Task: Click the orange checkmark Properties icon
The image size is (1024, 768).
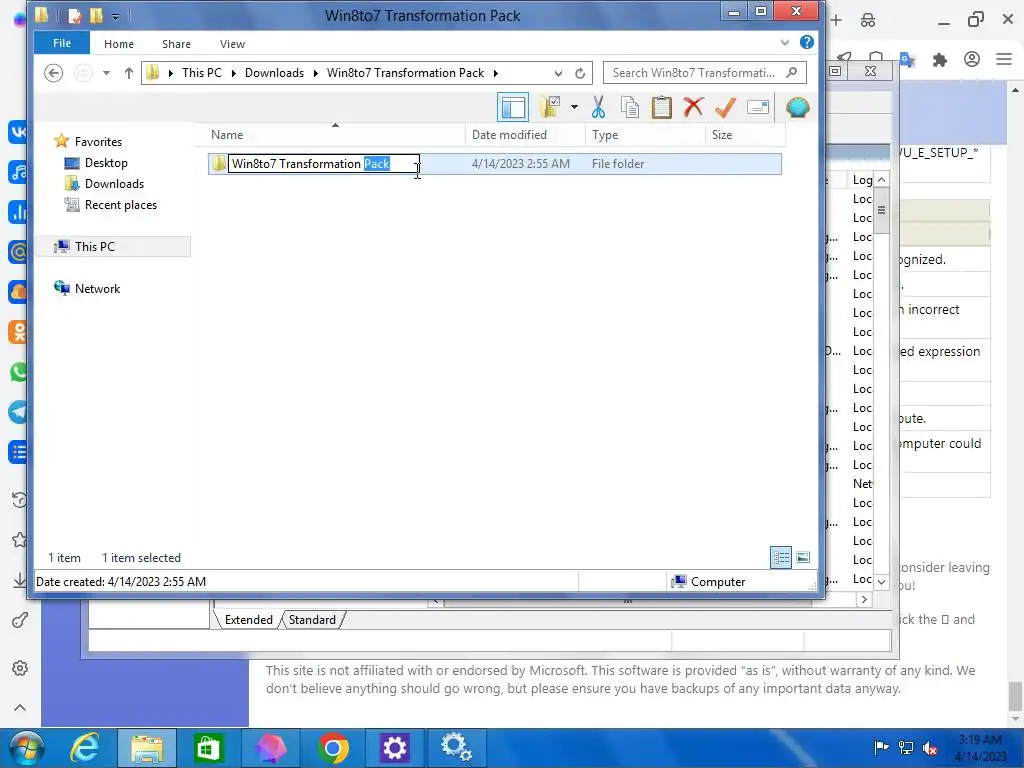Action: (x=725, y=107)
